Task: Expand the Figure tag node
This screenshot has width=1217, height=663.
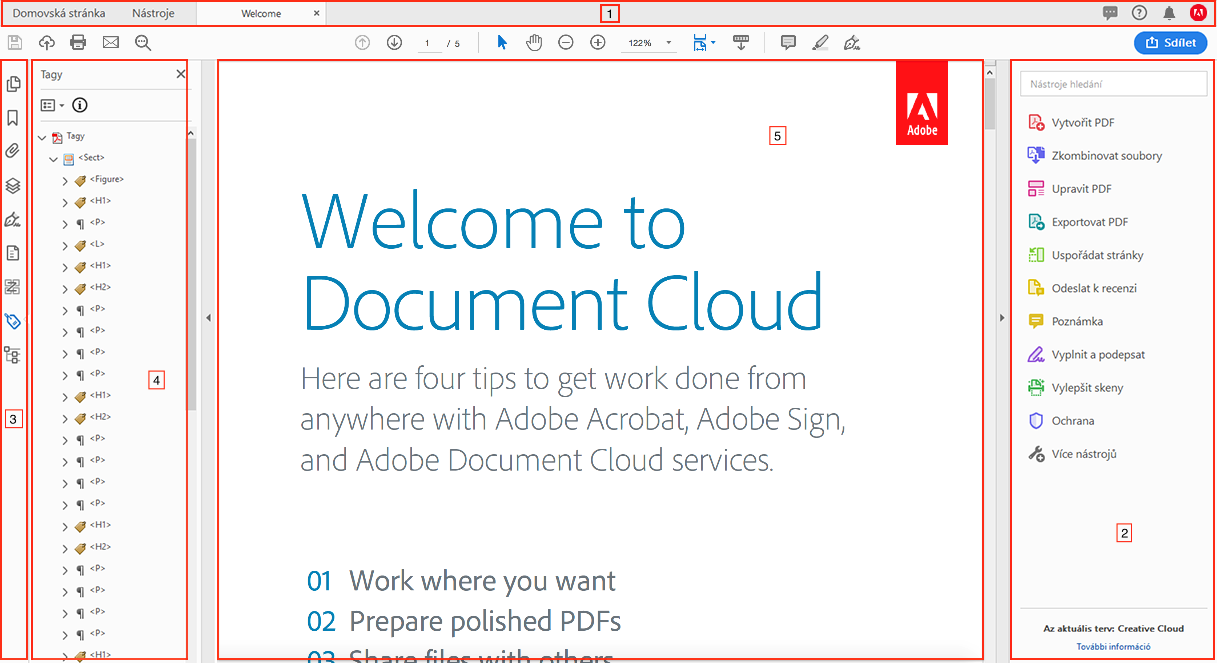Action: pos(65,180)
